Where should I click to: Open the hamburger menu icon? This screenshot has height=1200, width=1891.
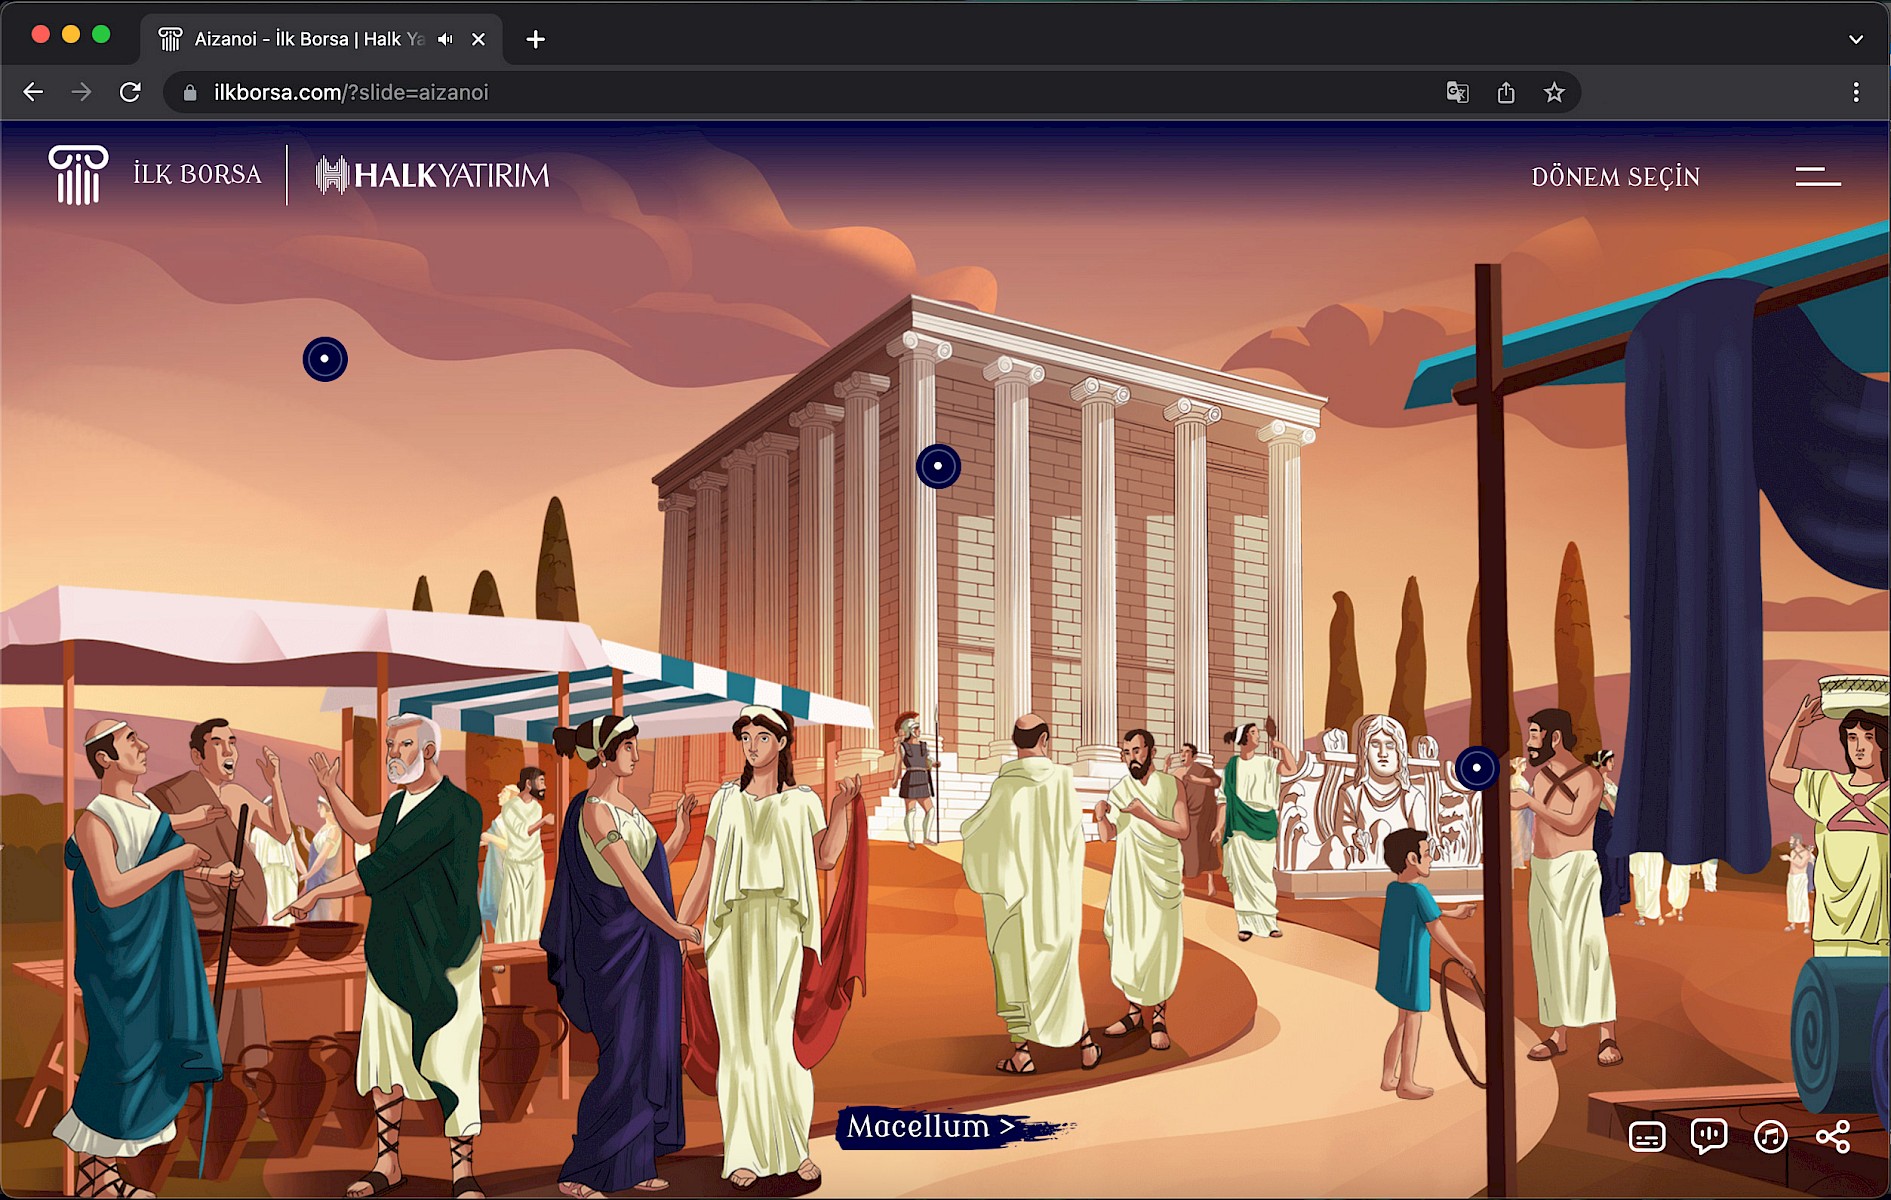(1817, 177)
